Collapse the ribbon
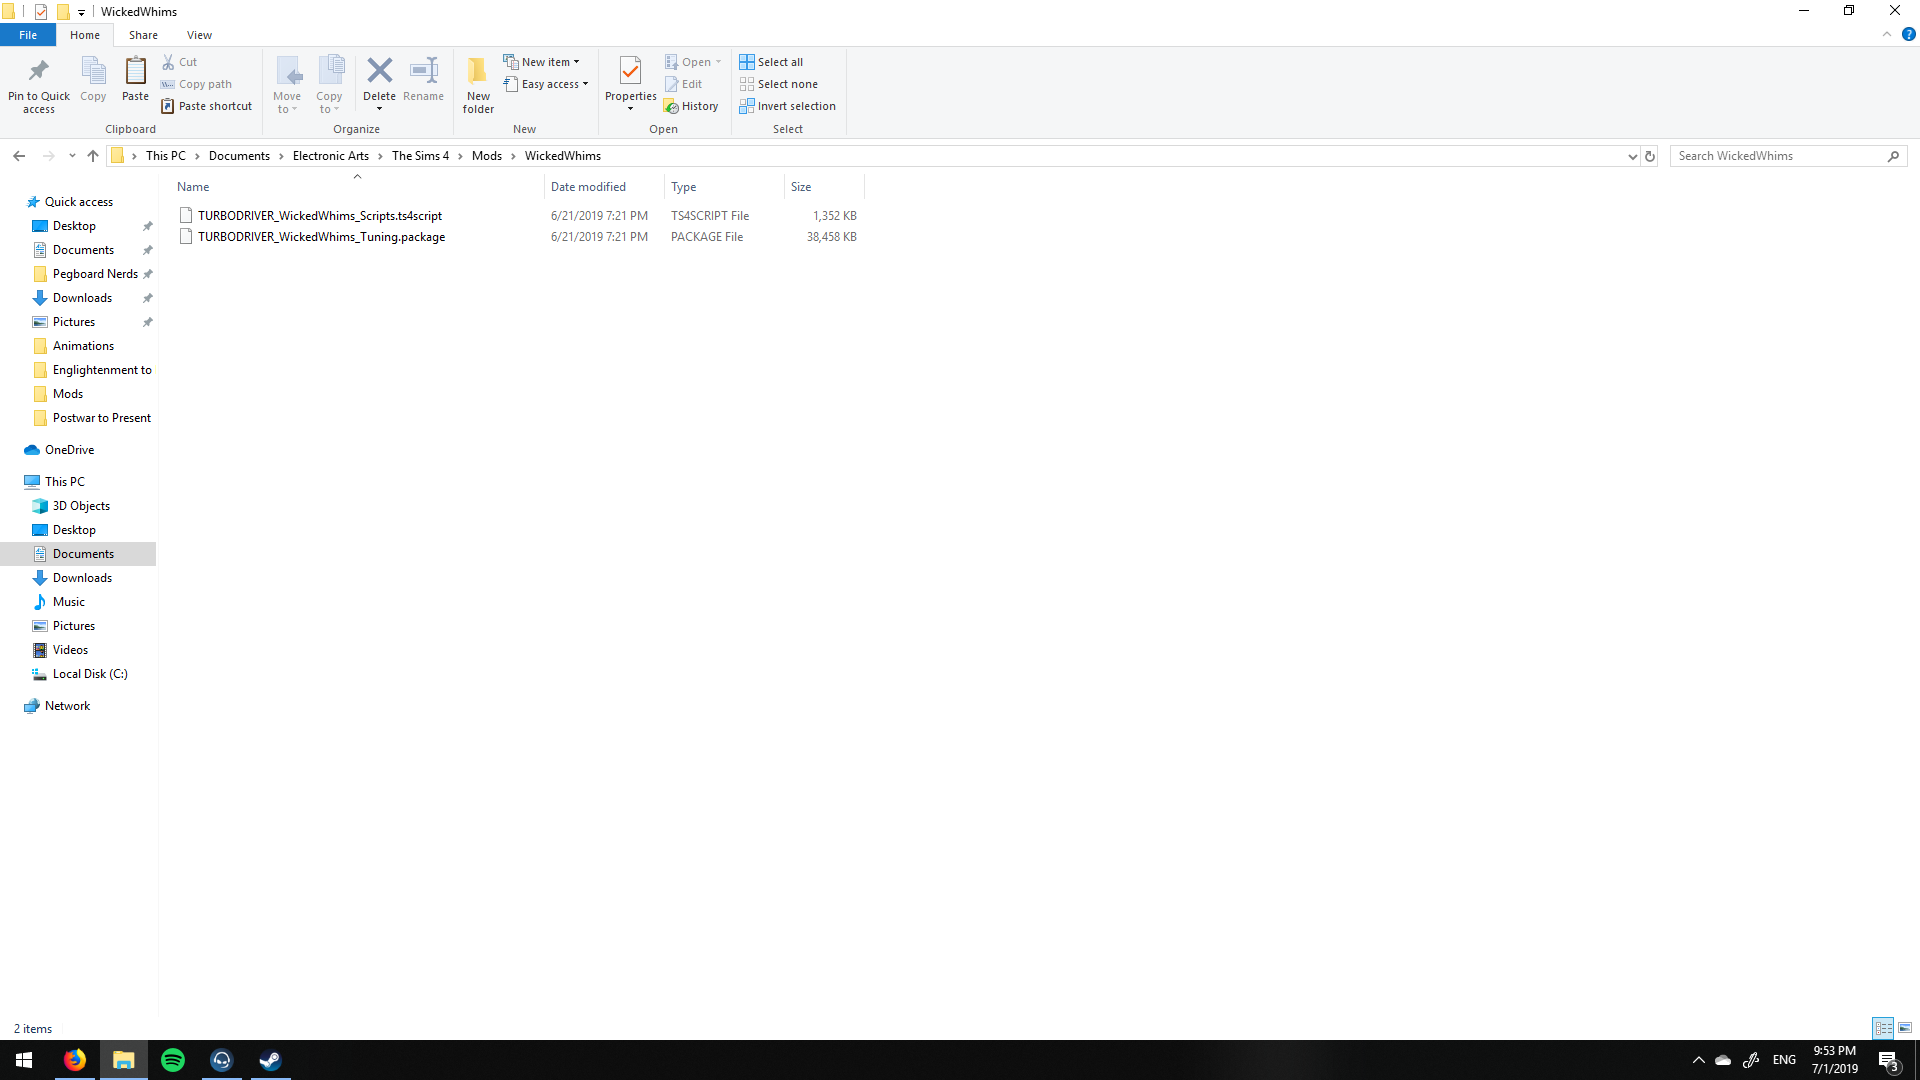This screenshot has height=1080, width=1920. pyautogui.click(x=1887, y=35)
